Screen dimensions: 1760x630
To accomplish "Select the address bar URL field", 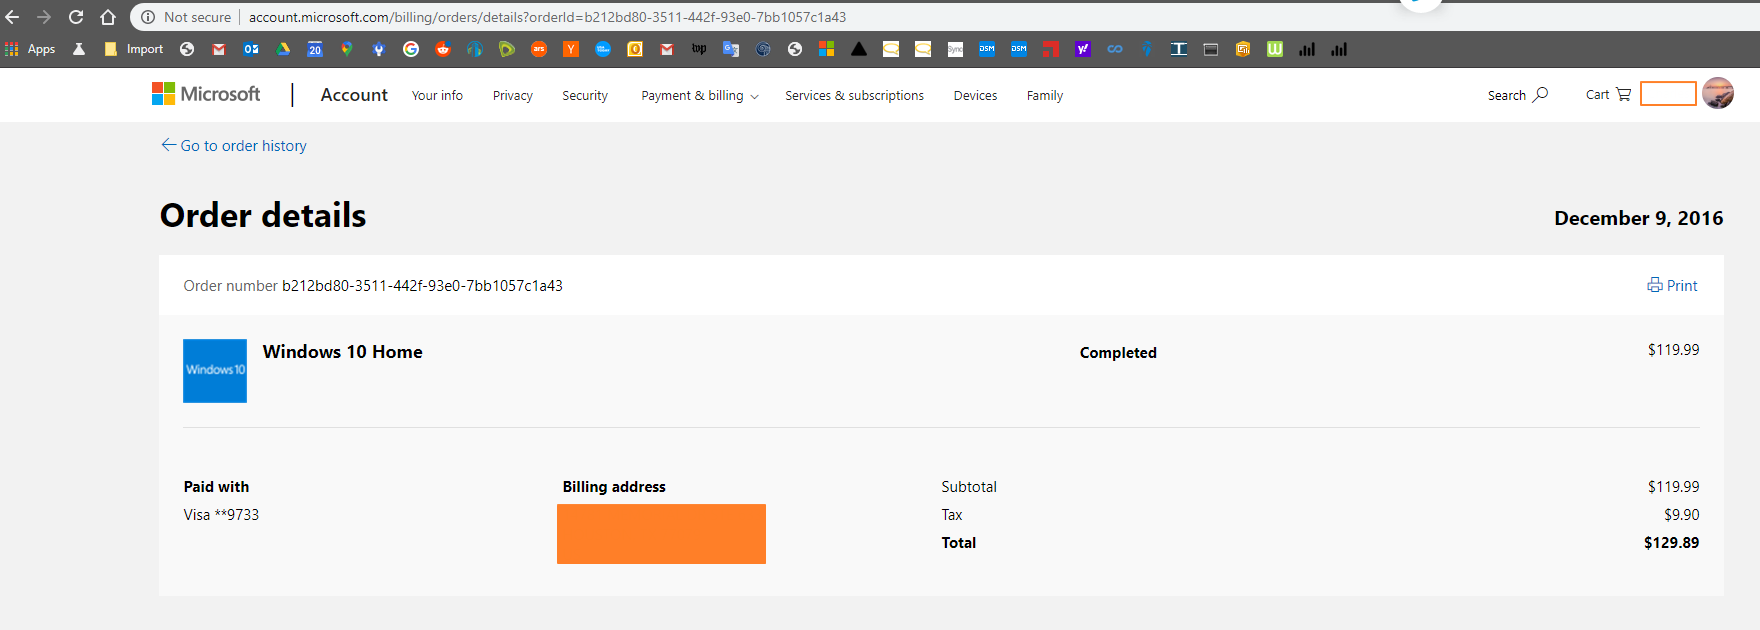I will point(547,17).
